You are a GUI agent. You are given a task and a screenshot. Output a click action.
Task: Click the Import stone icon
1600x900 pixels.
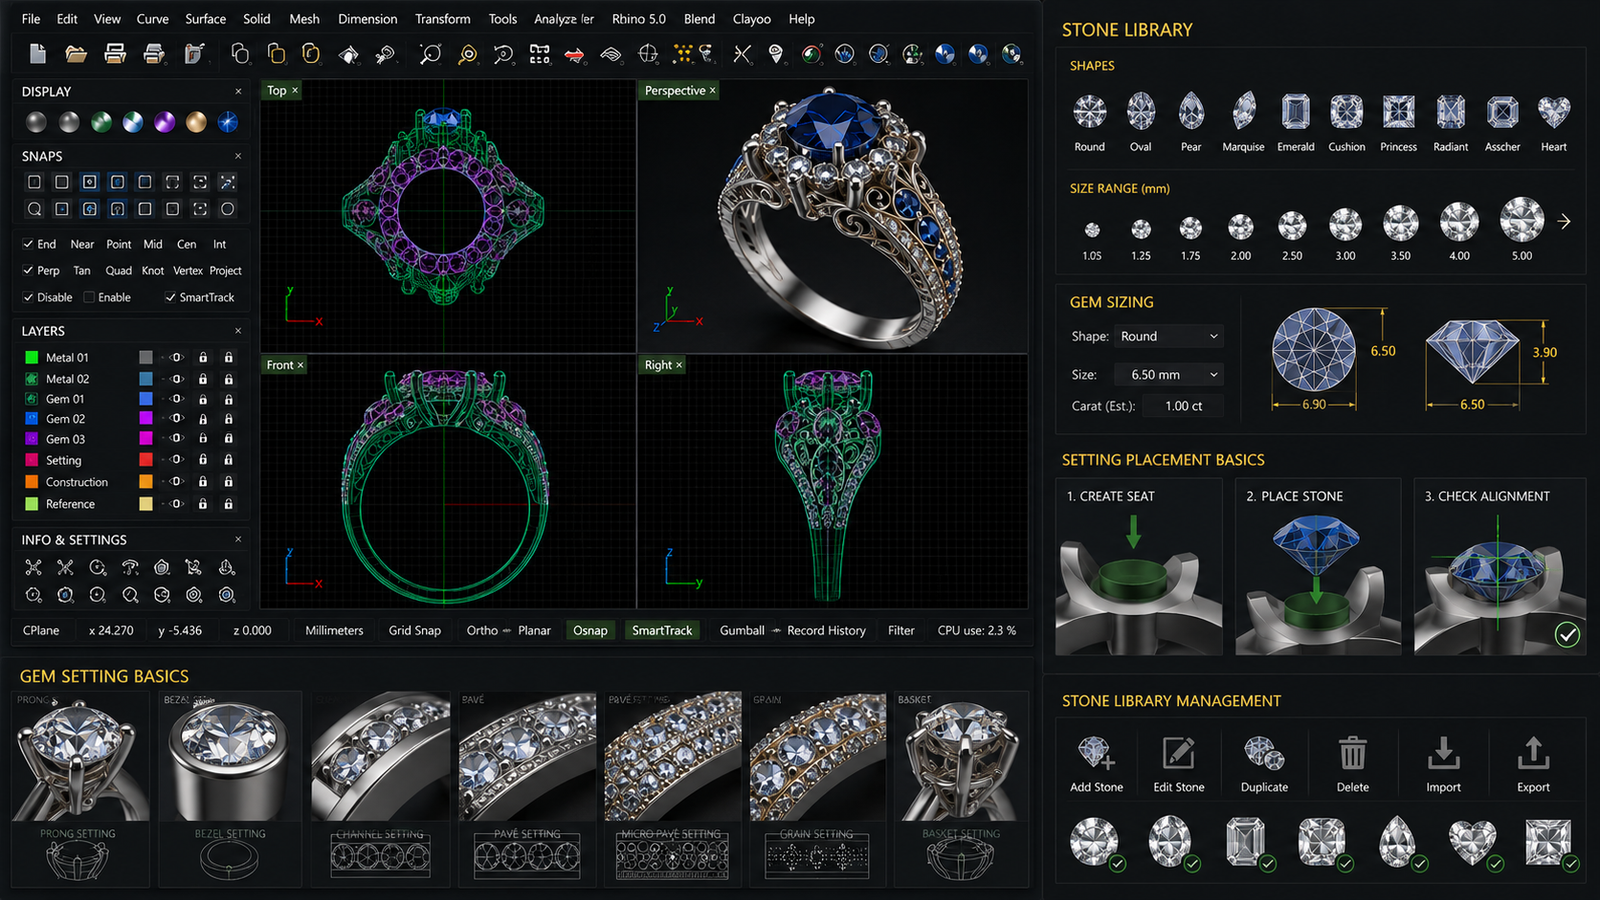pos(1443,753)
